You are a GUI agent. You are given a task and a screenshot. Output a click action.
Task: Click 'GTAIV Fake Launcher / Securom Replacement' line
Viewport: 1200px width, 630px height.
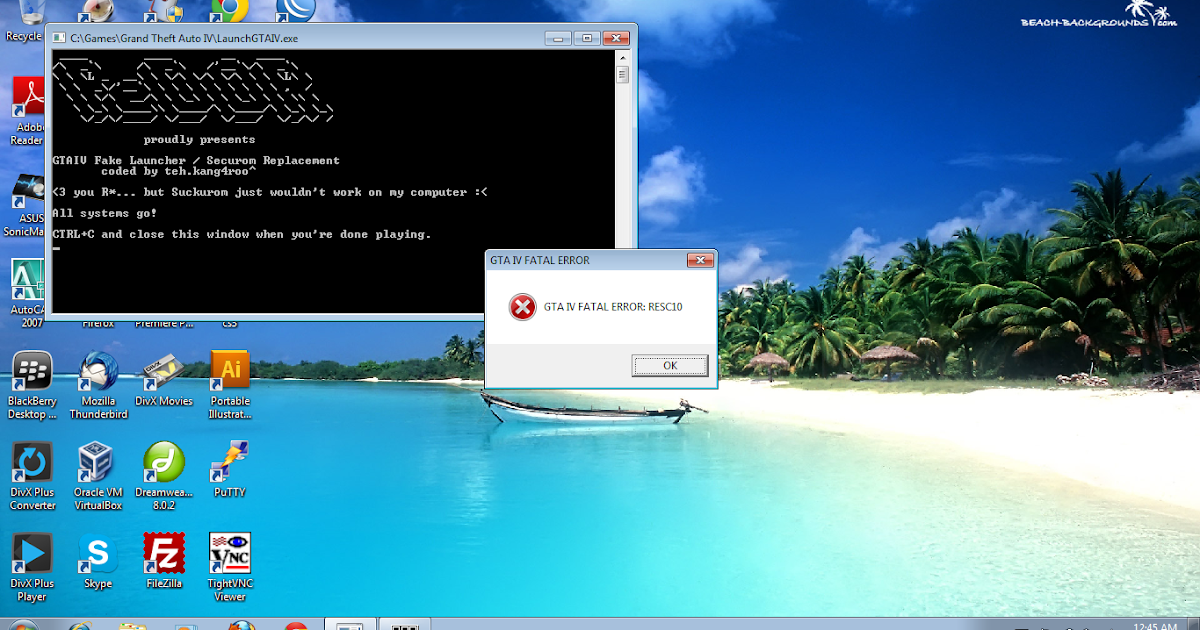[196, 160]
